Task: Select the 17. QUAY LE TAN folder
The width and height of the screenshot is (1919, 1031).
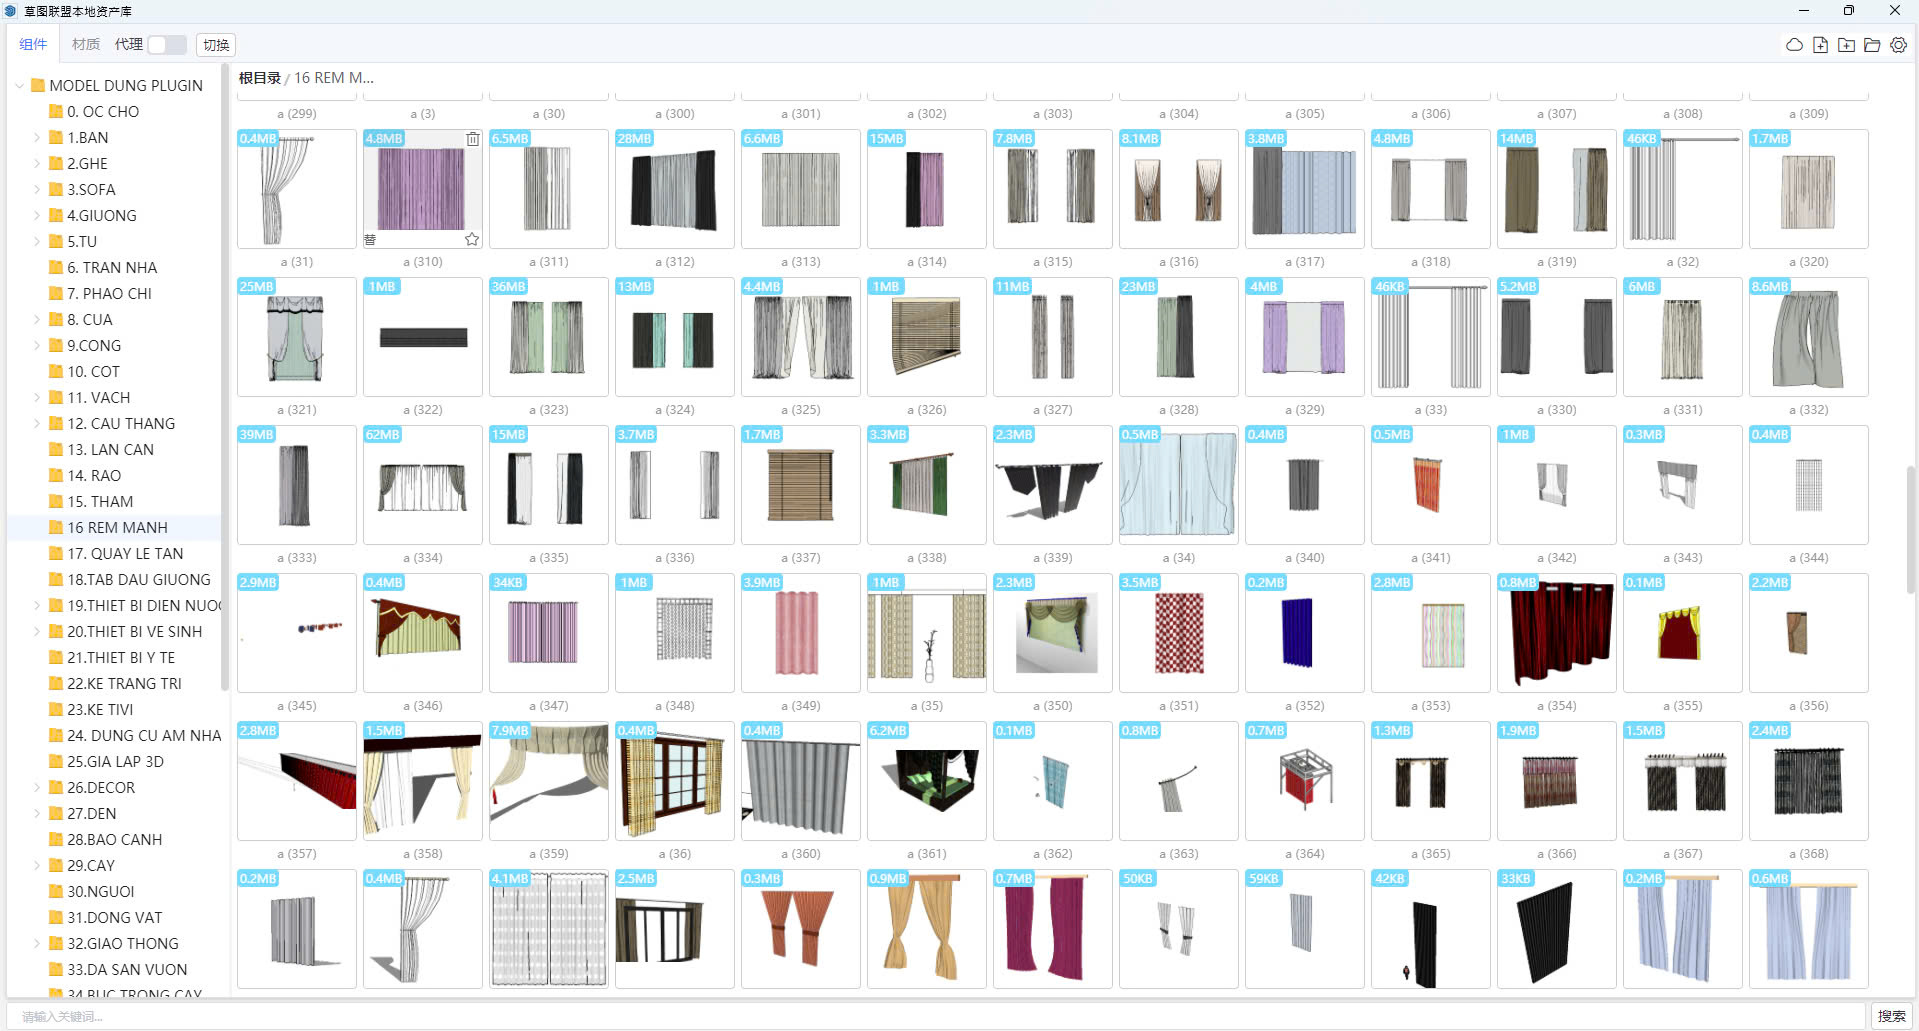Action: pyautogui.click(x=125, y=554)
